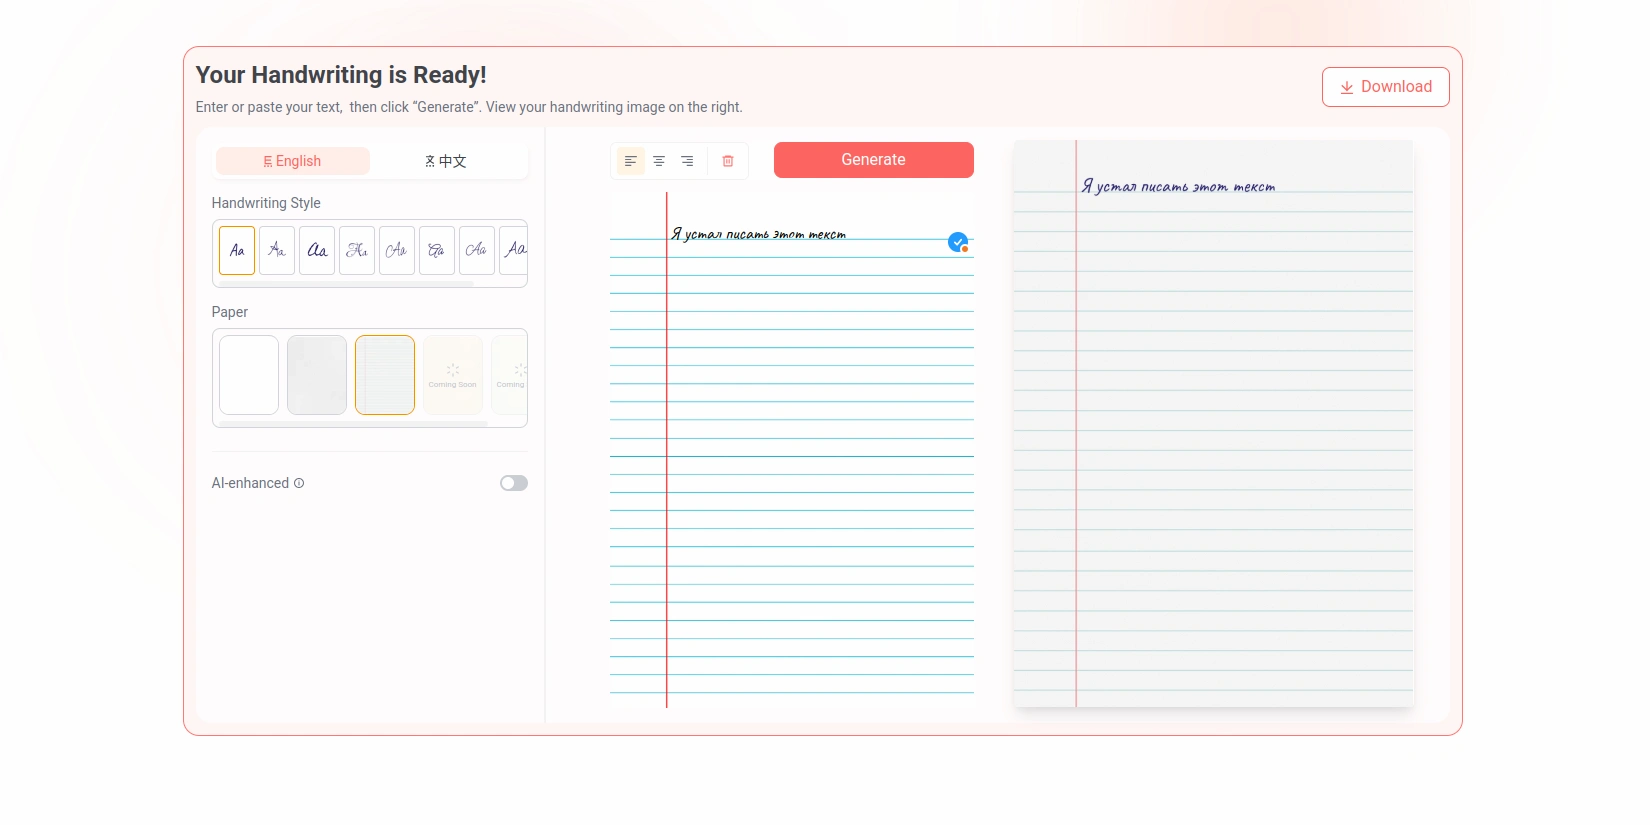Download the handwriting image

tap(1385, 87)
